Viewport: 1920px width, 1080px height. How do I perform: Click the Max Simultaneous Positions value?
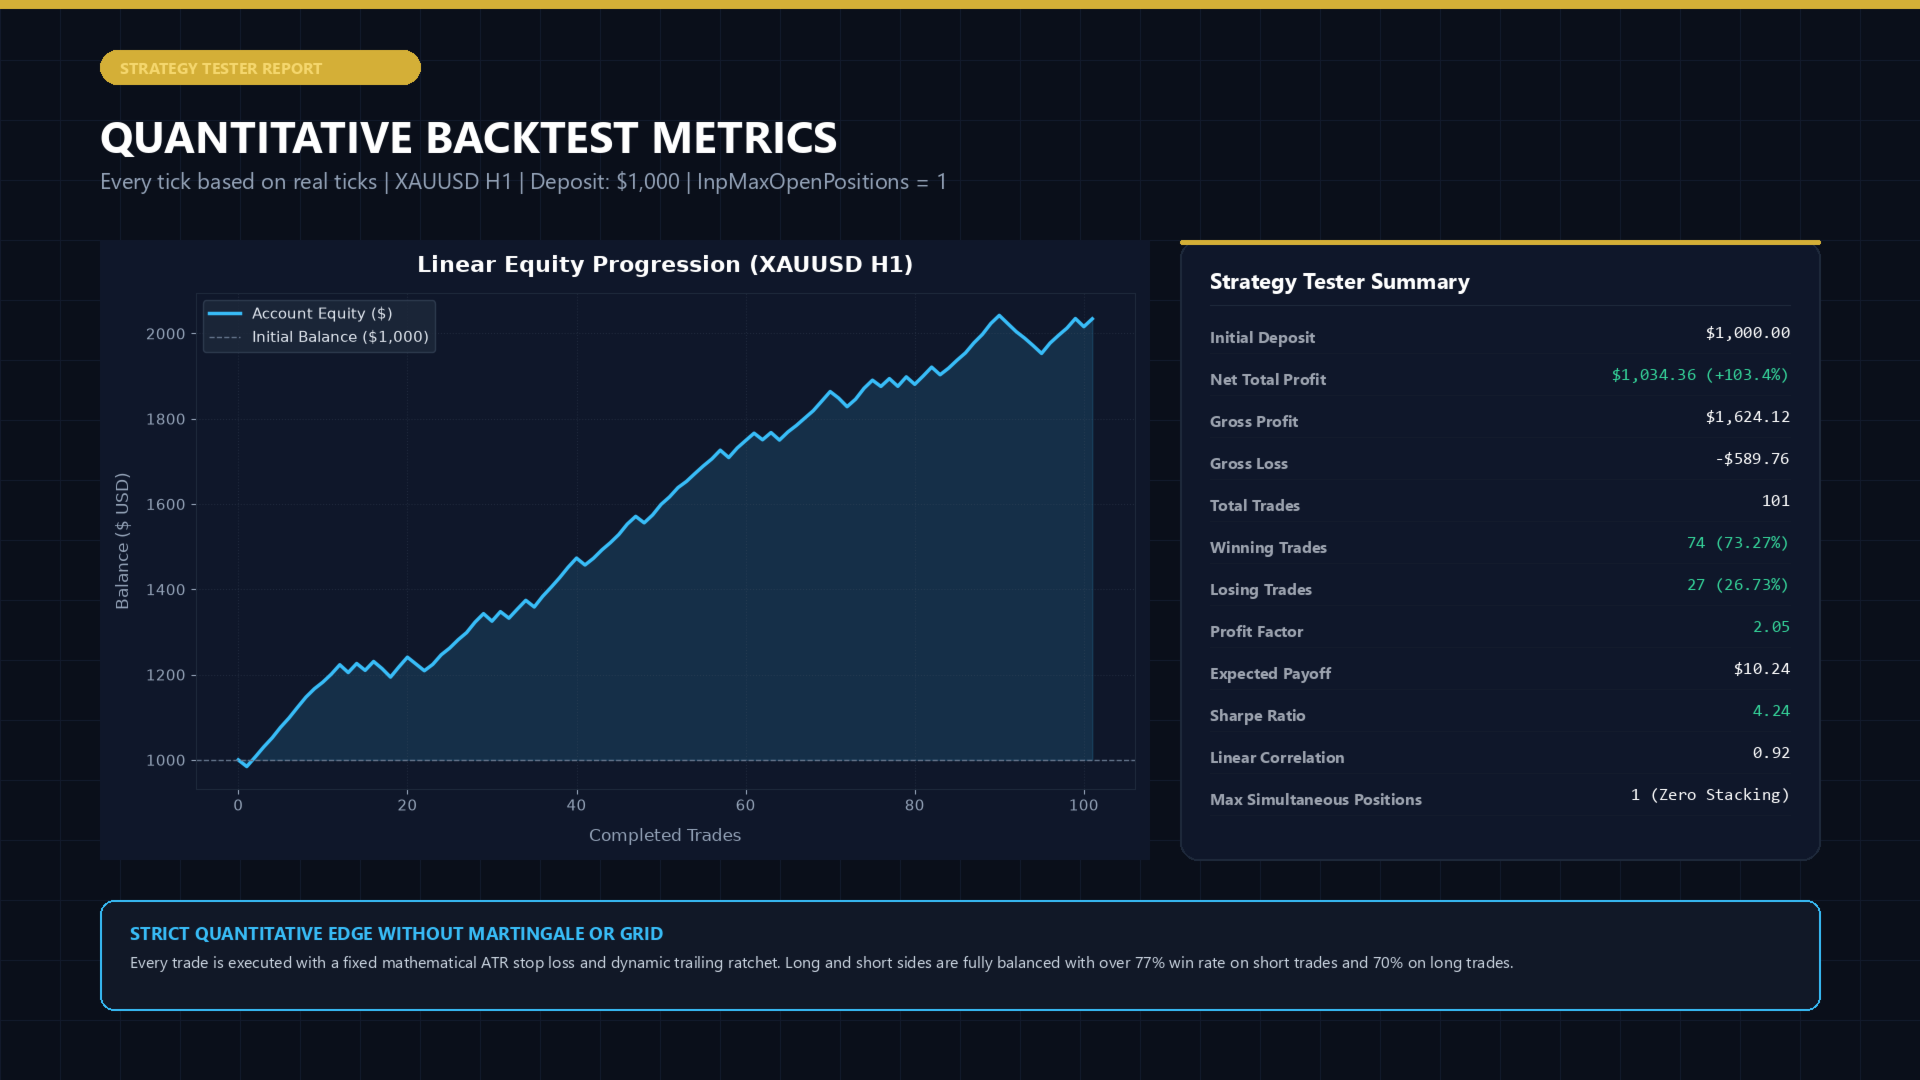(1710, 795)
